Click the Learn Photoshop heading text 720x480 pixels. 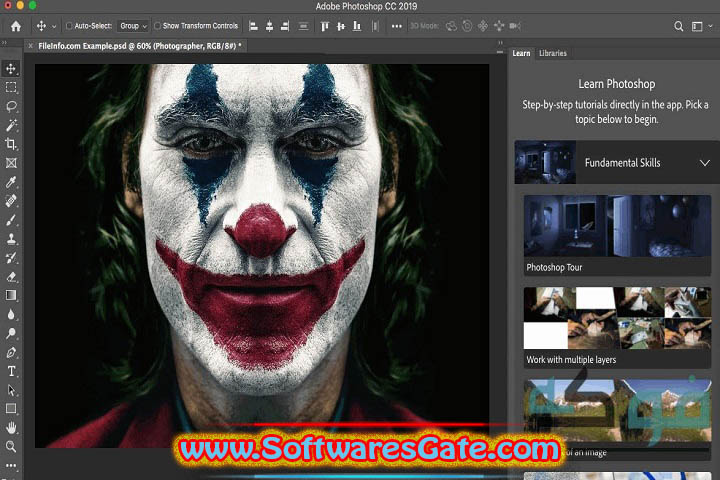(x=617, y=84)
